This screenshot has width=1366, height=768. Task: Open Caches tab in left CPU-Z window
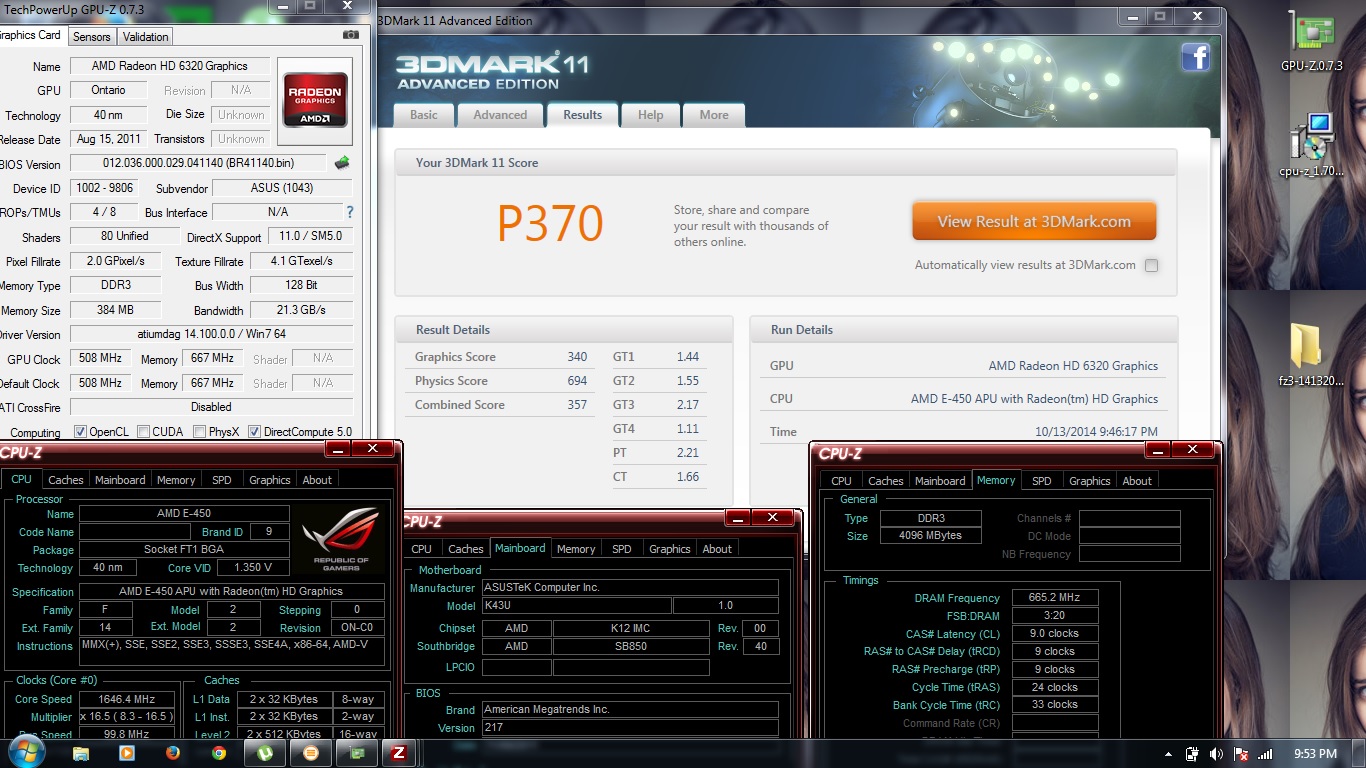(x=66, y=480)
